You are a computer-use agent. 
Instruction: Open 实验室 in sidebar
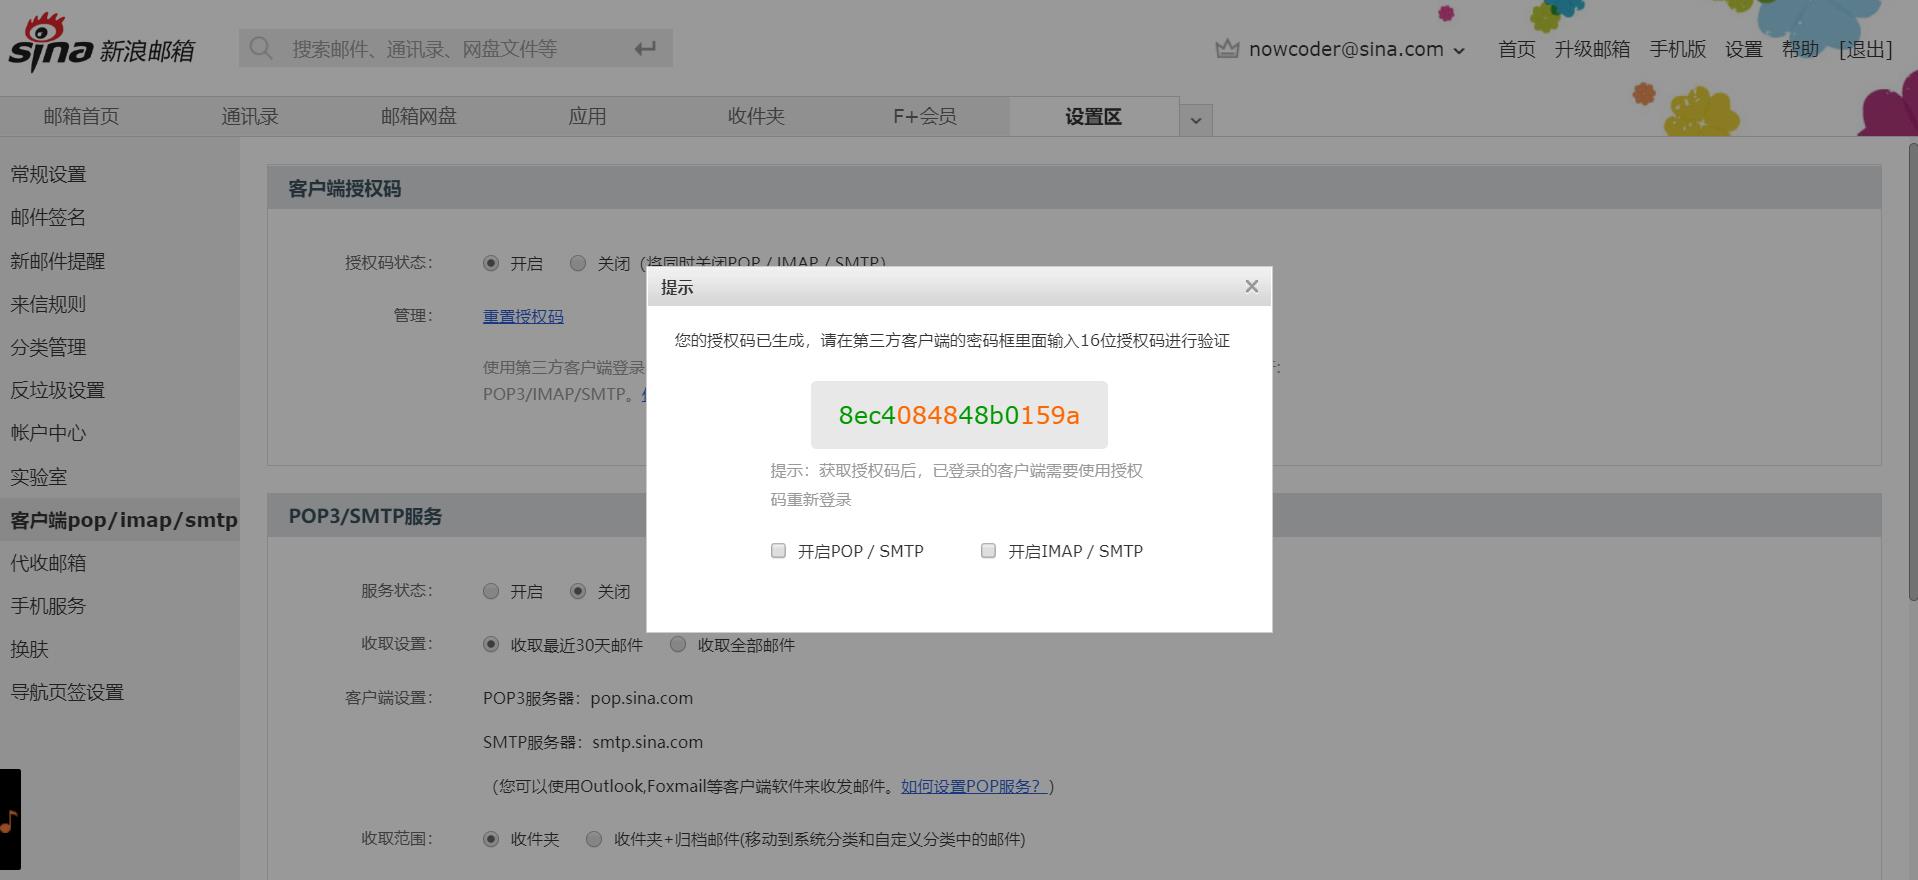(x=38, y=477)
